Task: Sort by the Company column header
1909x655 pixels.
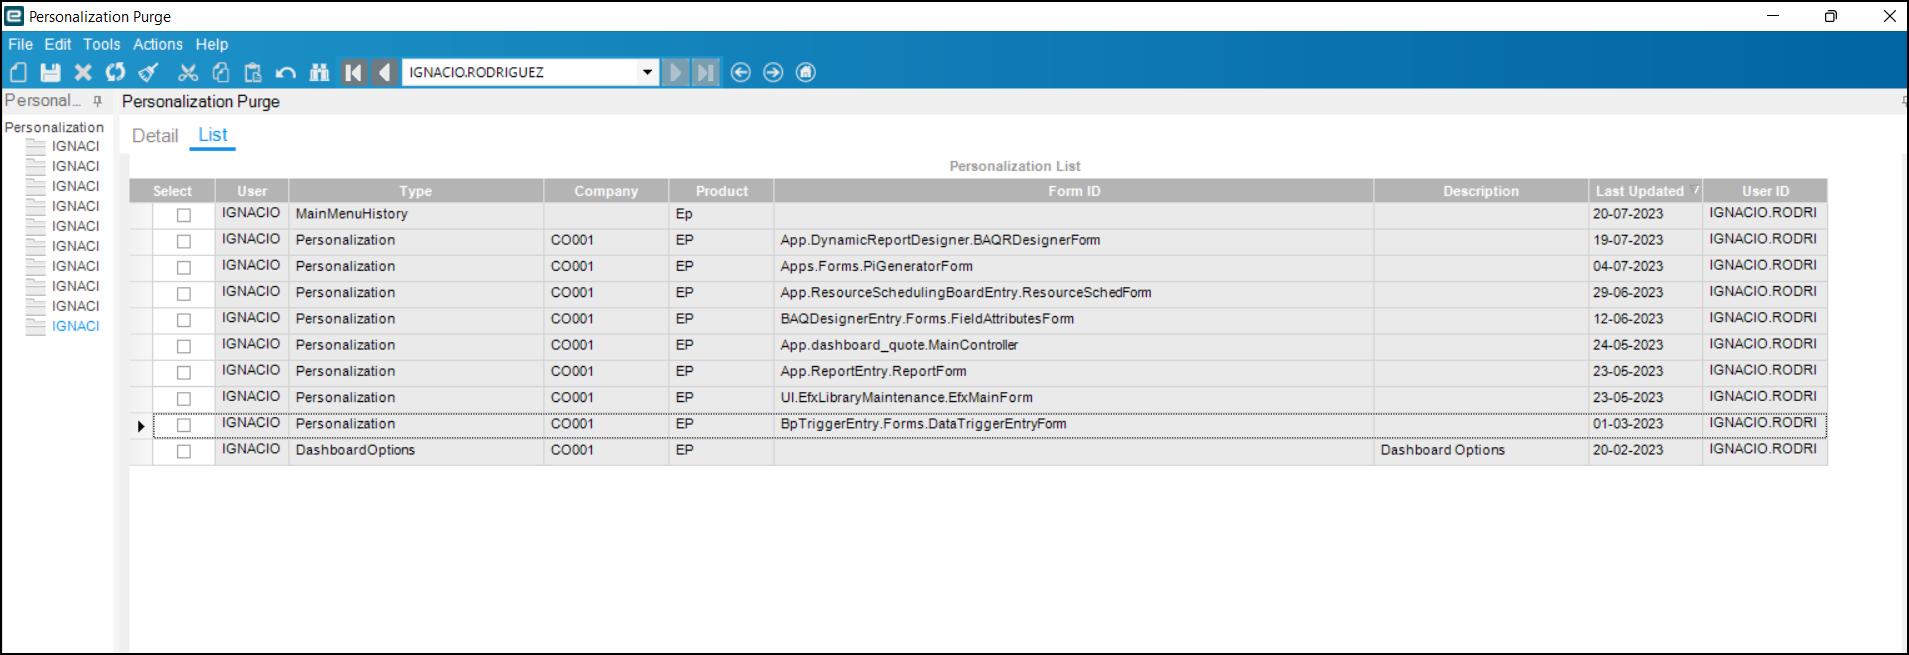Action: [606, 191]
